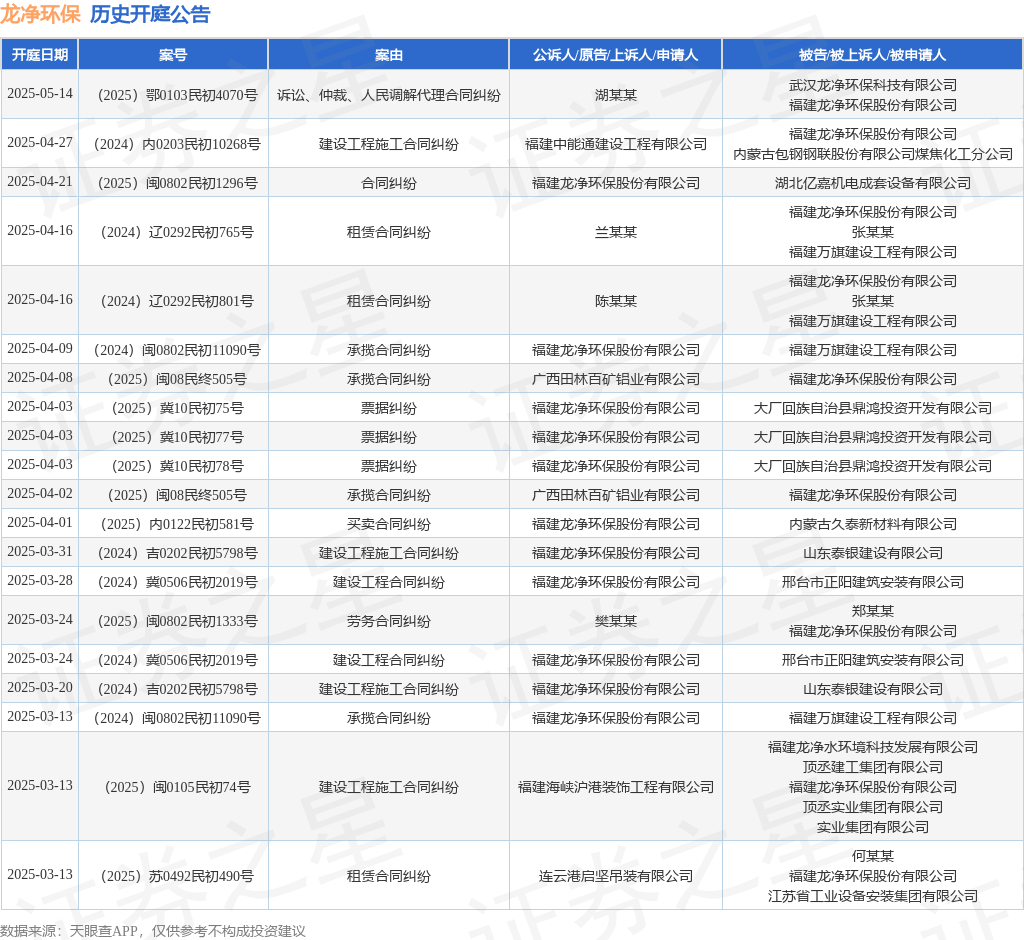
Task: Click case number (2025)闽0802民初1333号
Action: (x=177, y=622)
